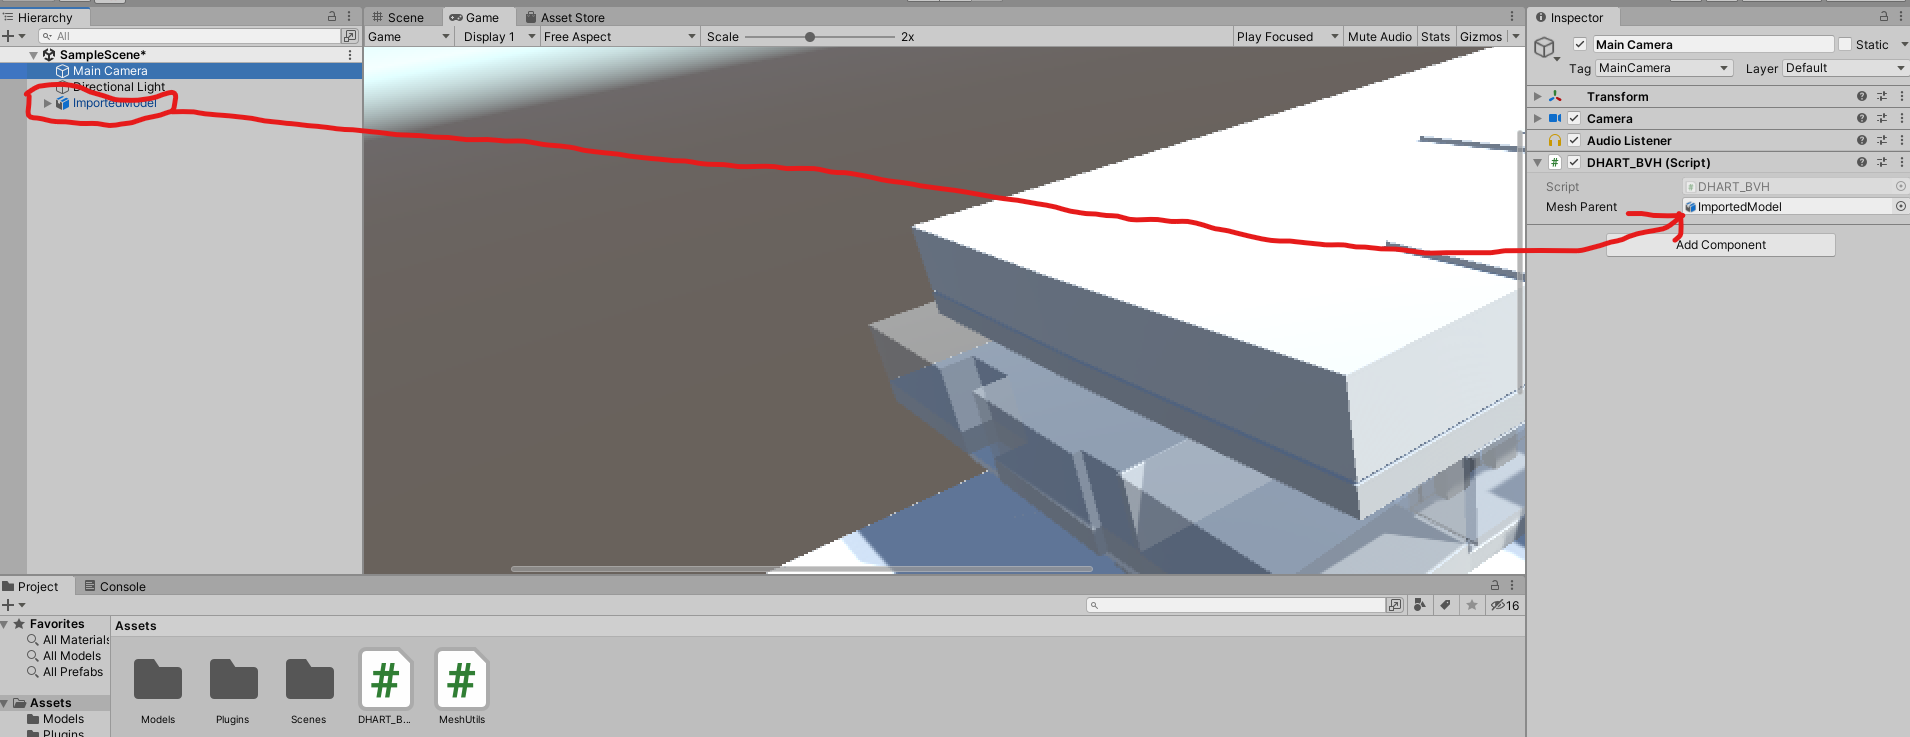Lock the Inspector panel
Viewport: 1910px width, 737px height.
(1884, 17)
